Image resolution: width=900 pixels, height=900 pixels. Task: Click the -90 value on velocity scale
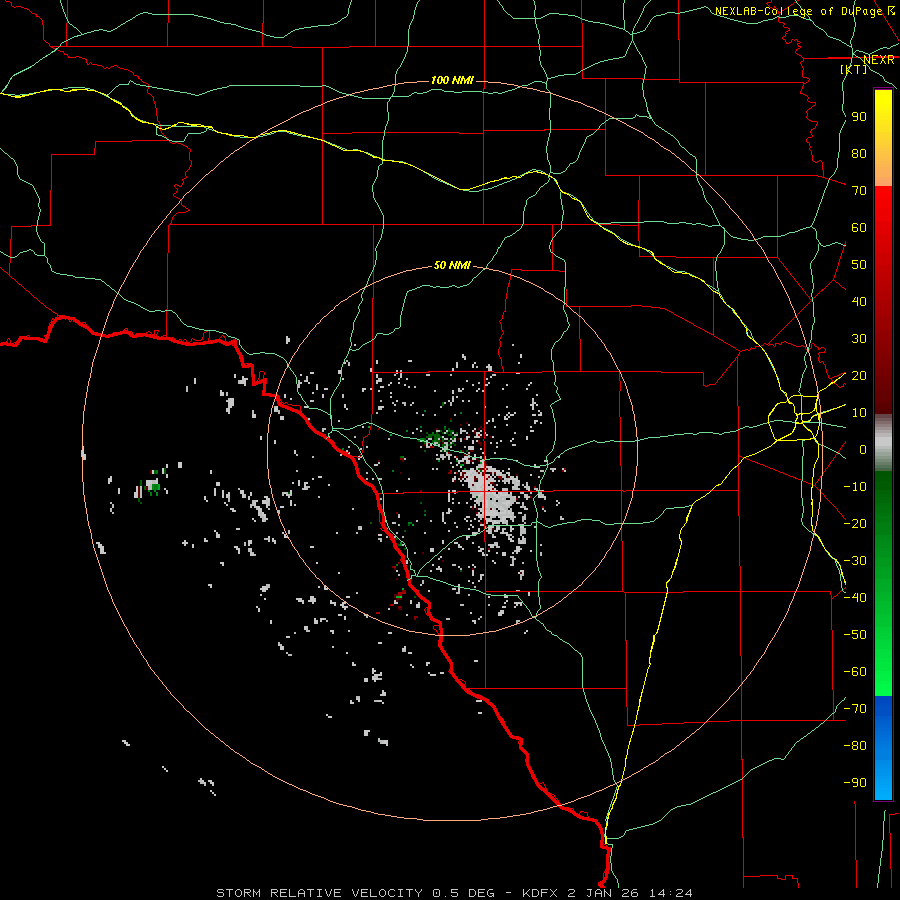[x=855, y=783]
